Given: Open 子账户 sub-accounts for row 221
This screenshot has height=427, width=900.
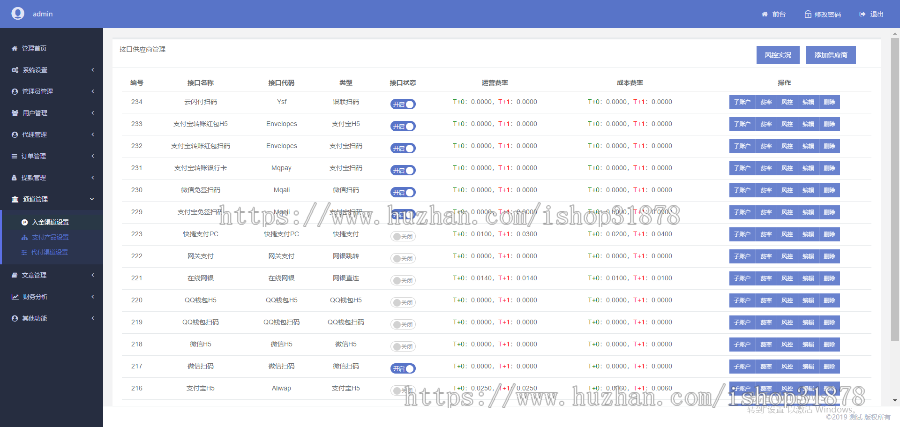Looking at the screenshot, I should 742,278.
